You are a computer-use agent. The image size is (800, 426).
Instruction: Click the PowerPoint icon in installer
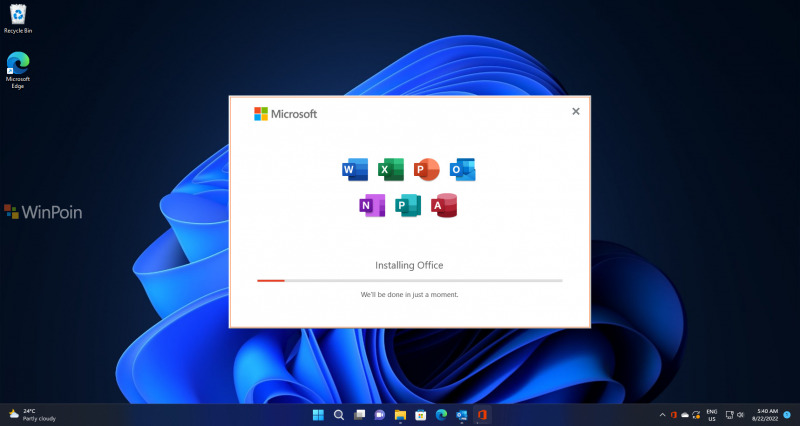point(427,169)
